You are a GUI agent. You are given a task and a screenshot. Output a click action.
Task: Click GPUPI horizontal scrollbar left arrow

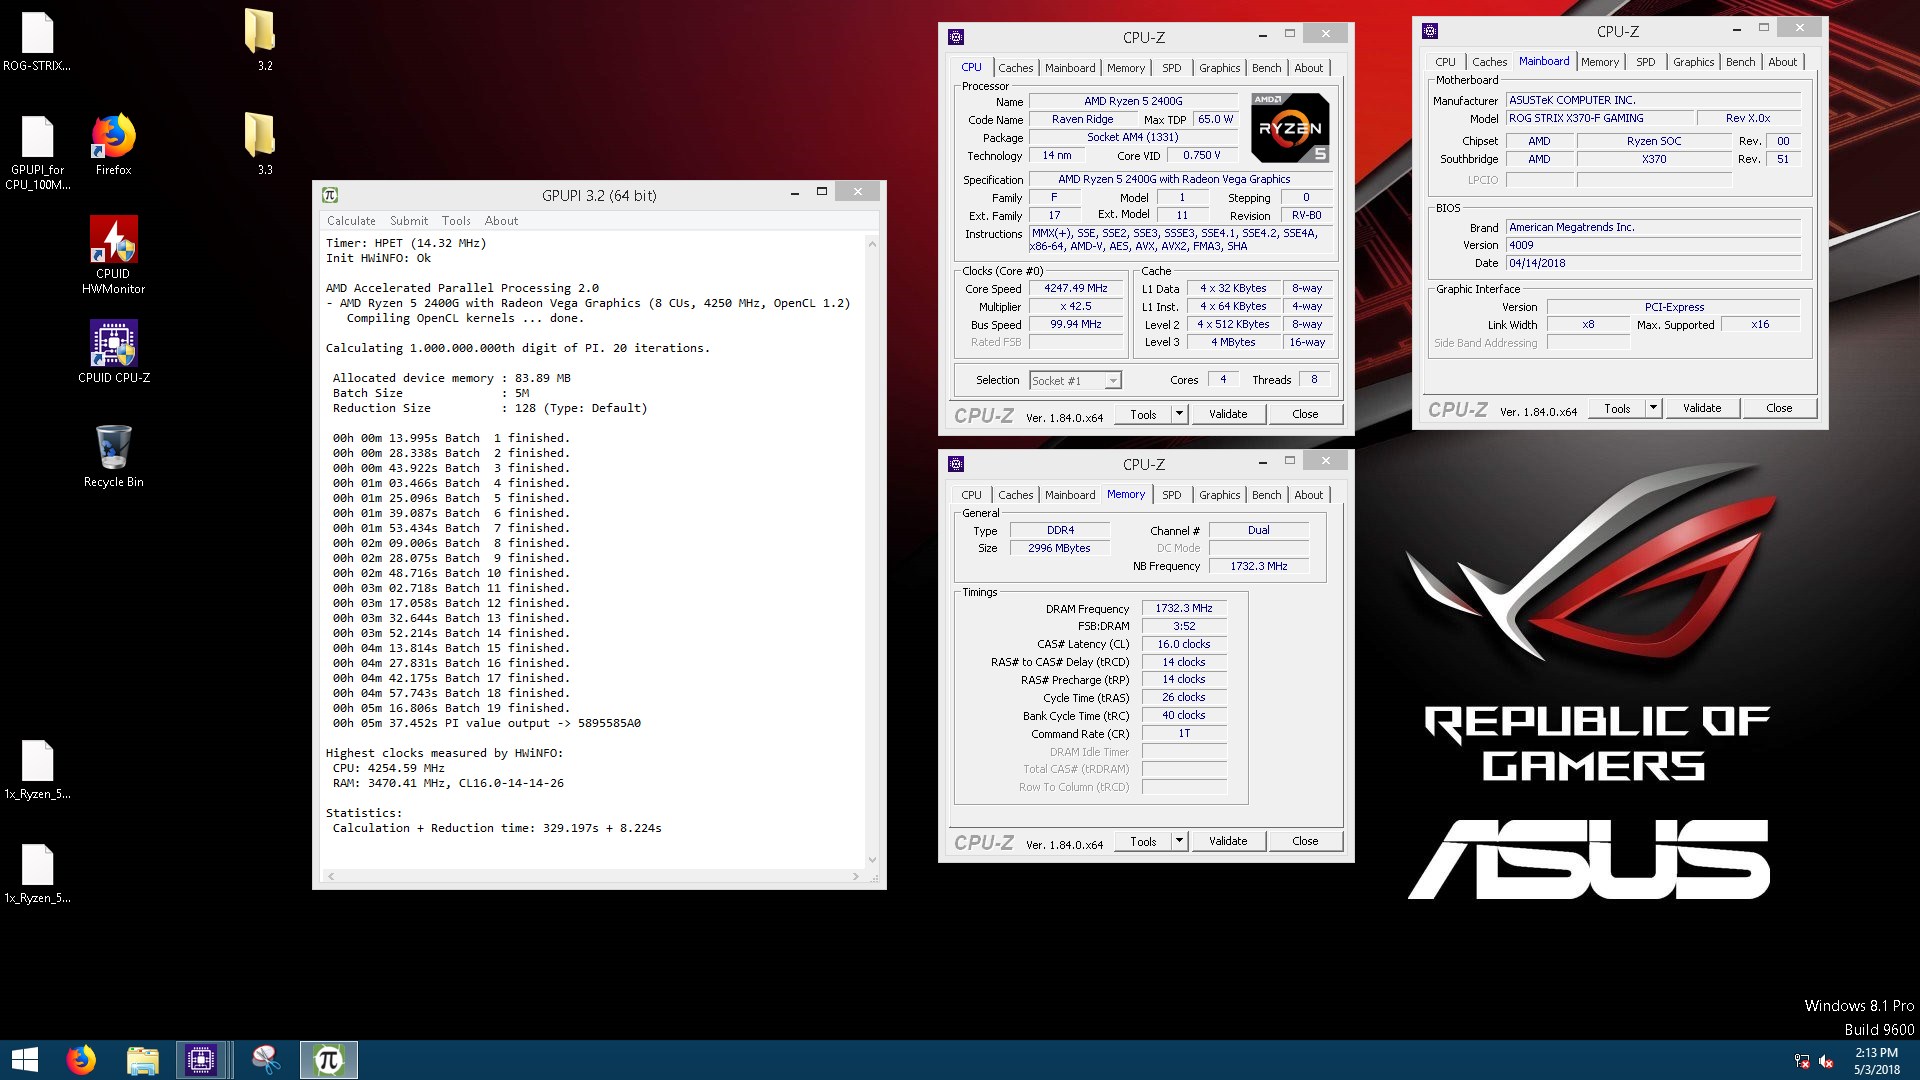click(331, 876)
